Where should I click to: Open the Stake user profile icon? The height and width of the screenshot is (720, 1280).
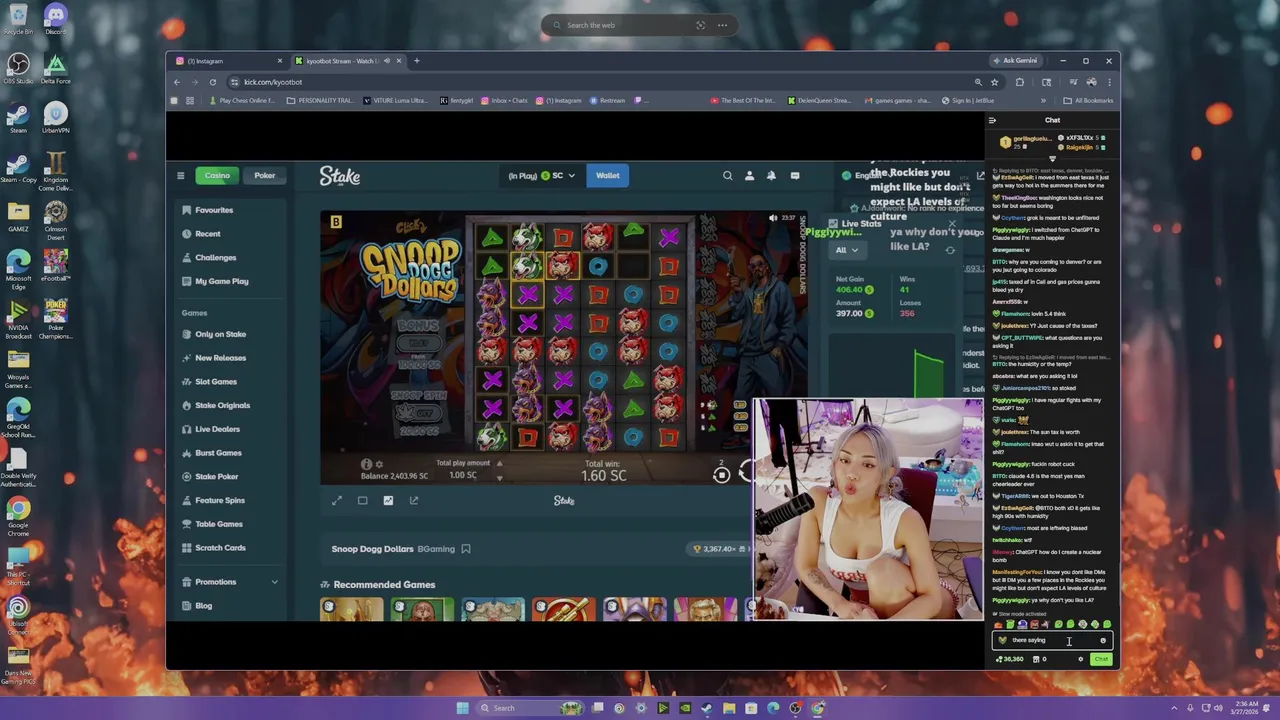(749, 176)
